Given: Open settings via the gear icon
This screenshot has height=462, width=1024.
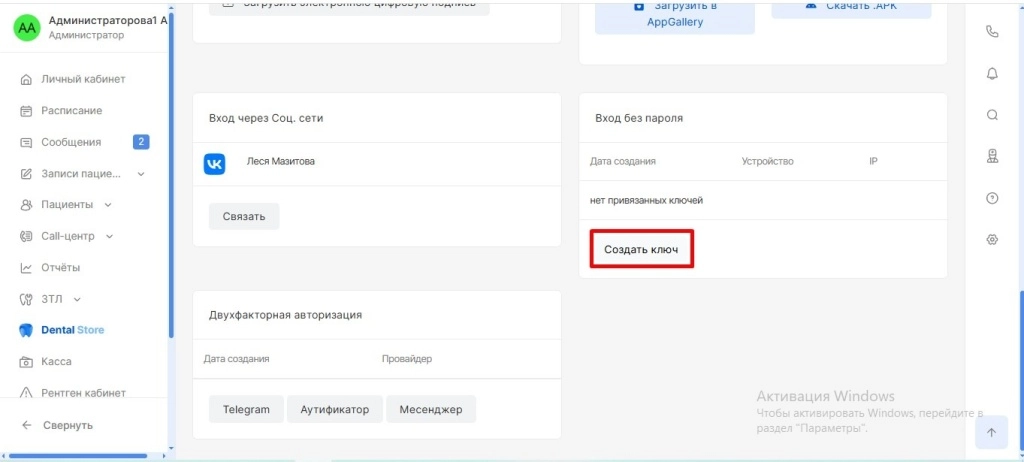Looking at the screenshot, I should [992, 239].
